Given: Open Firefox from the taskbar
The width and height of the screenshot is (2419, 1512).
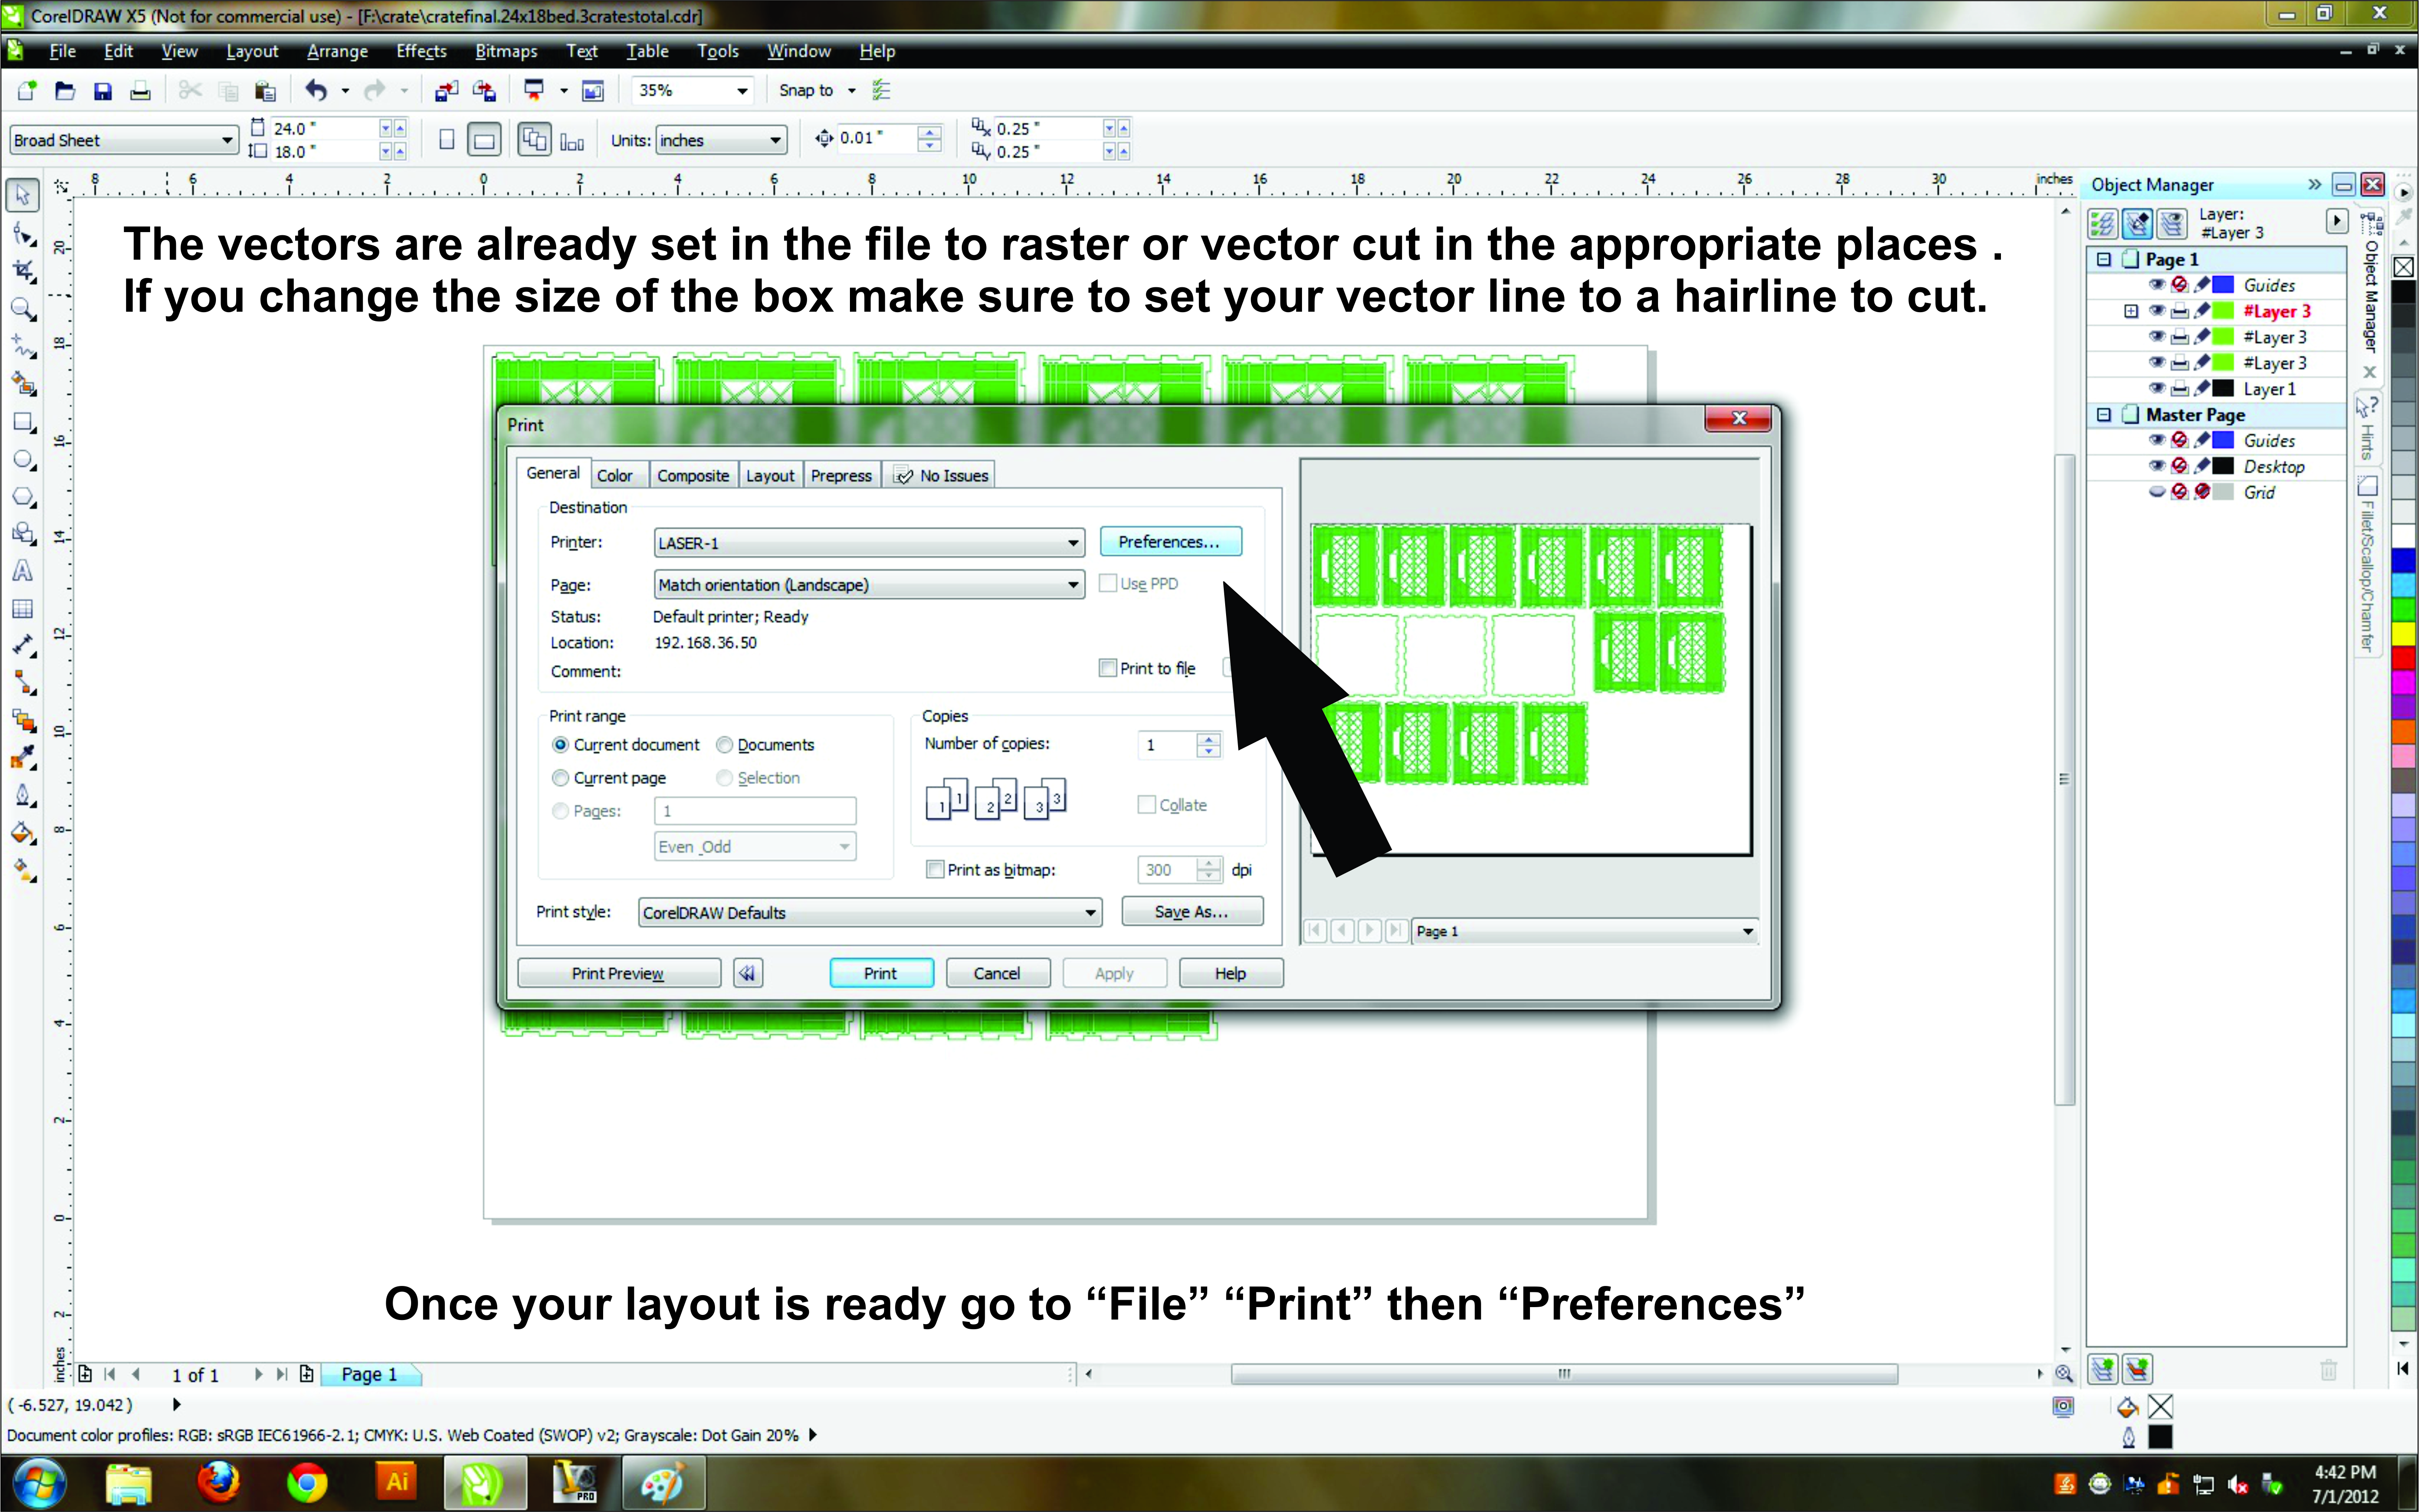Looking at the screenshot, I should 218,1482.
